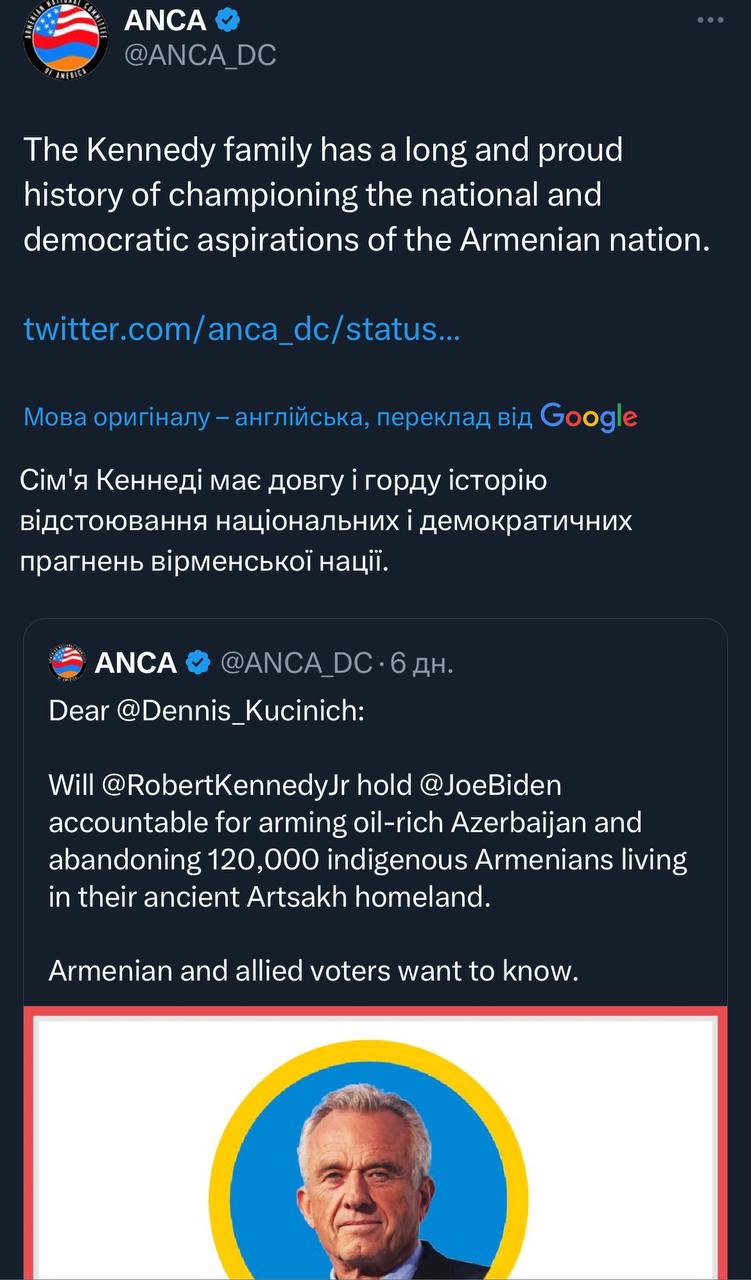Open the ANCA profile avatar at top
Viewport: 751px width, 1280px height.
point(64,42)
